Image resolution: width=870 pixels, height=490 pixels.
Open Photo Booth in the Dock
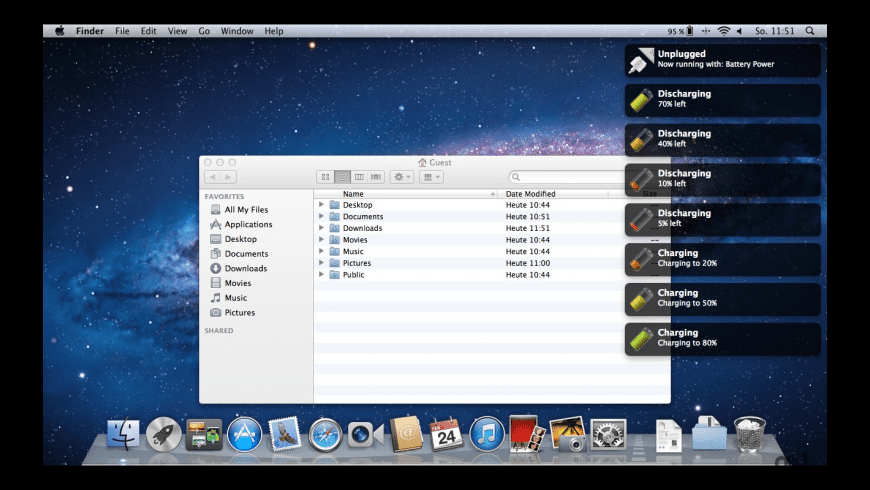click(527, 433)
